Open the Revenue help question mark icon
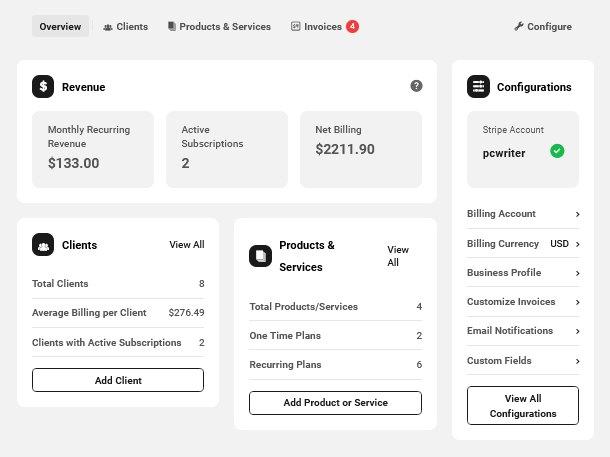 (x=416, y=86)
